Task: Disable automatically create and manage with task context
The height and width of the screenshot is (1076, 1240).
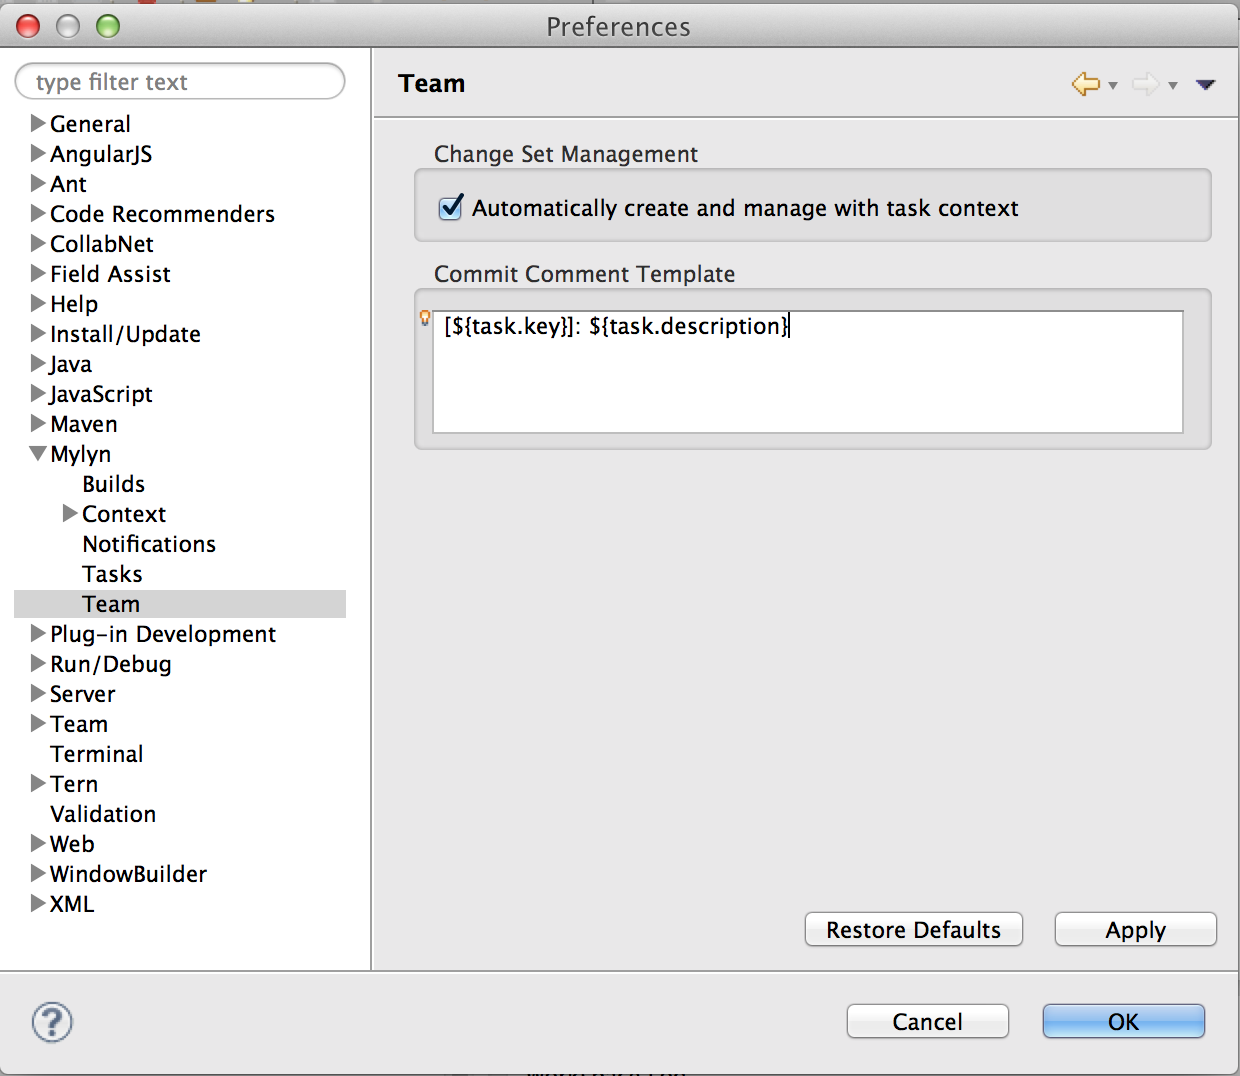Action: (450, 208)
